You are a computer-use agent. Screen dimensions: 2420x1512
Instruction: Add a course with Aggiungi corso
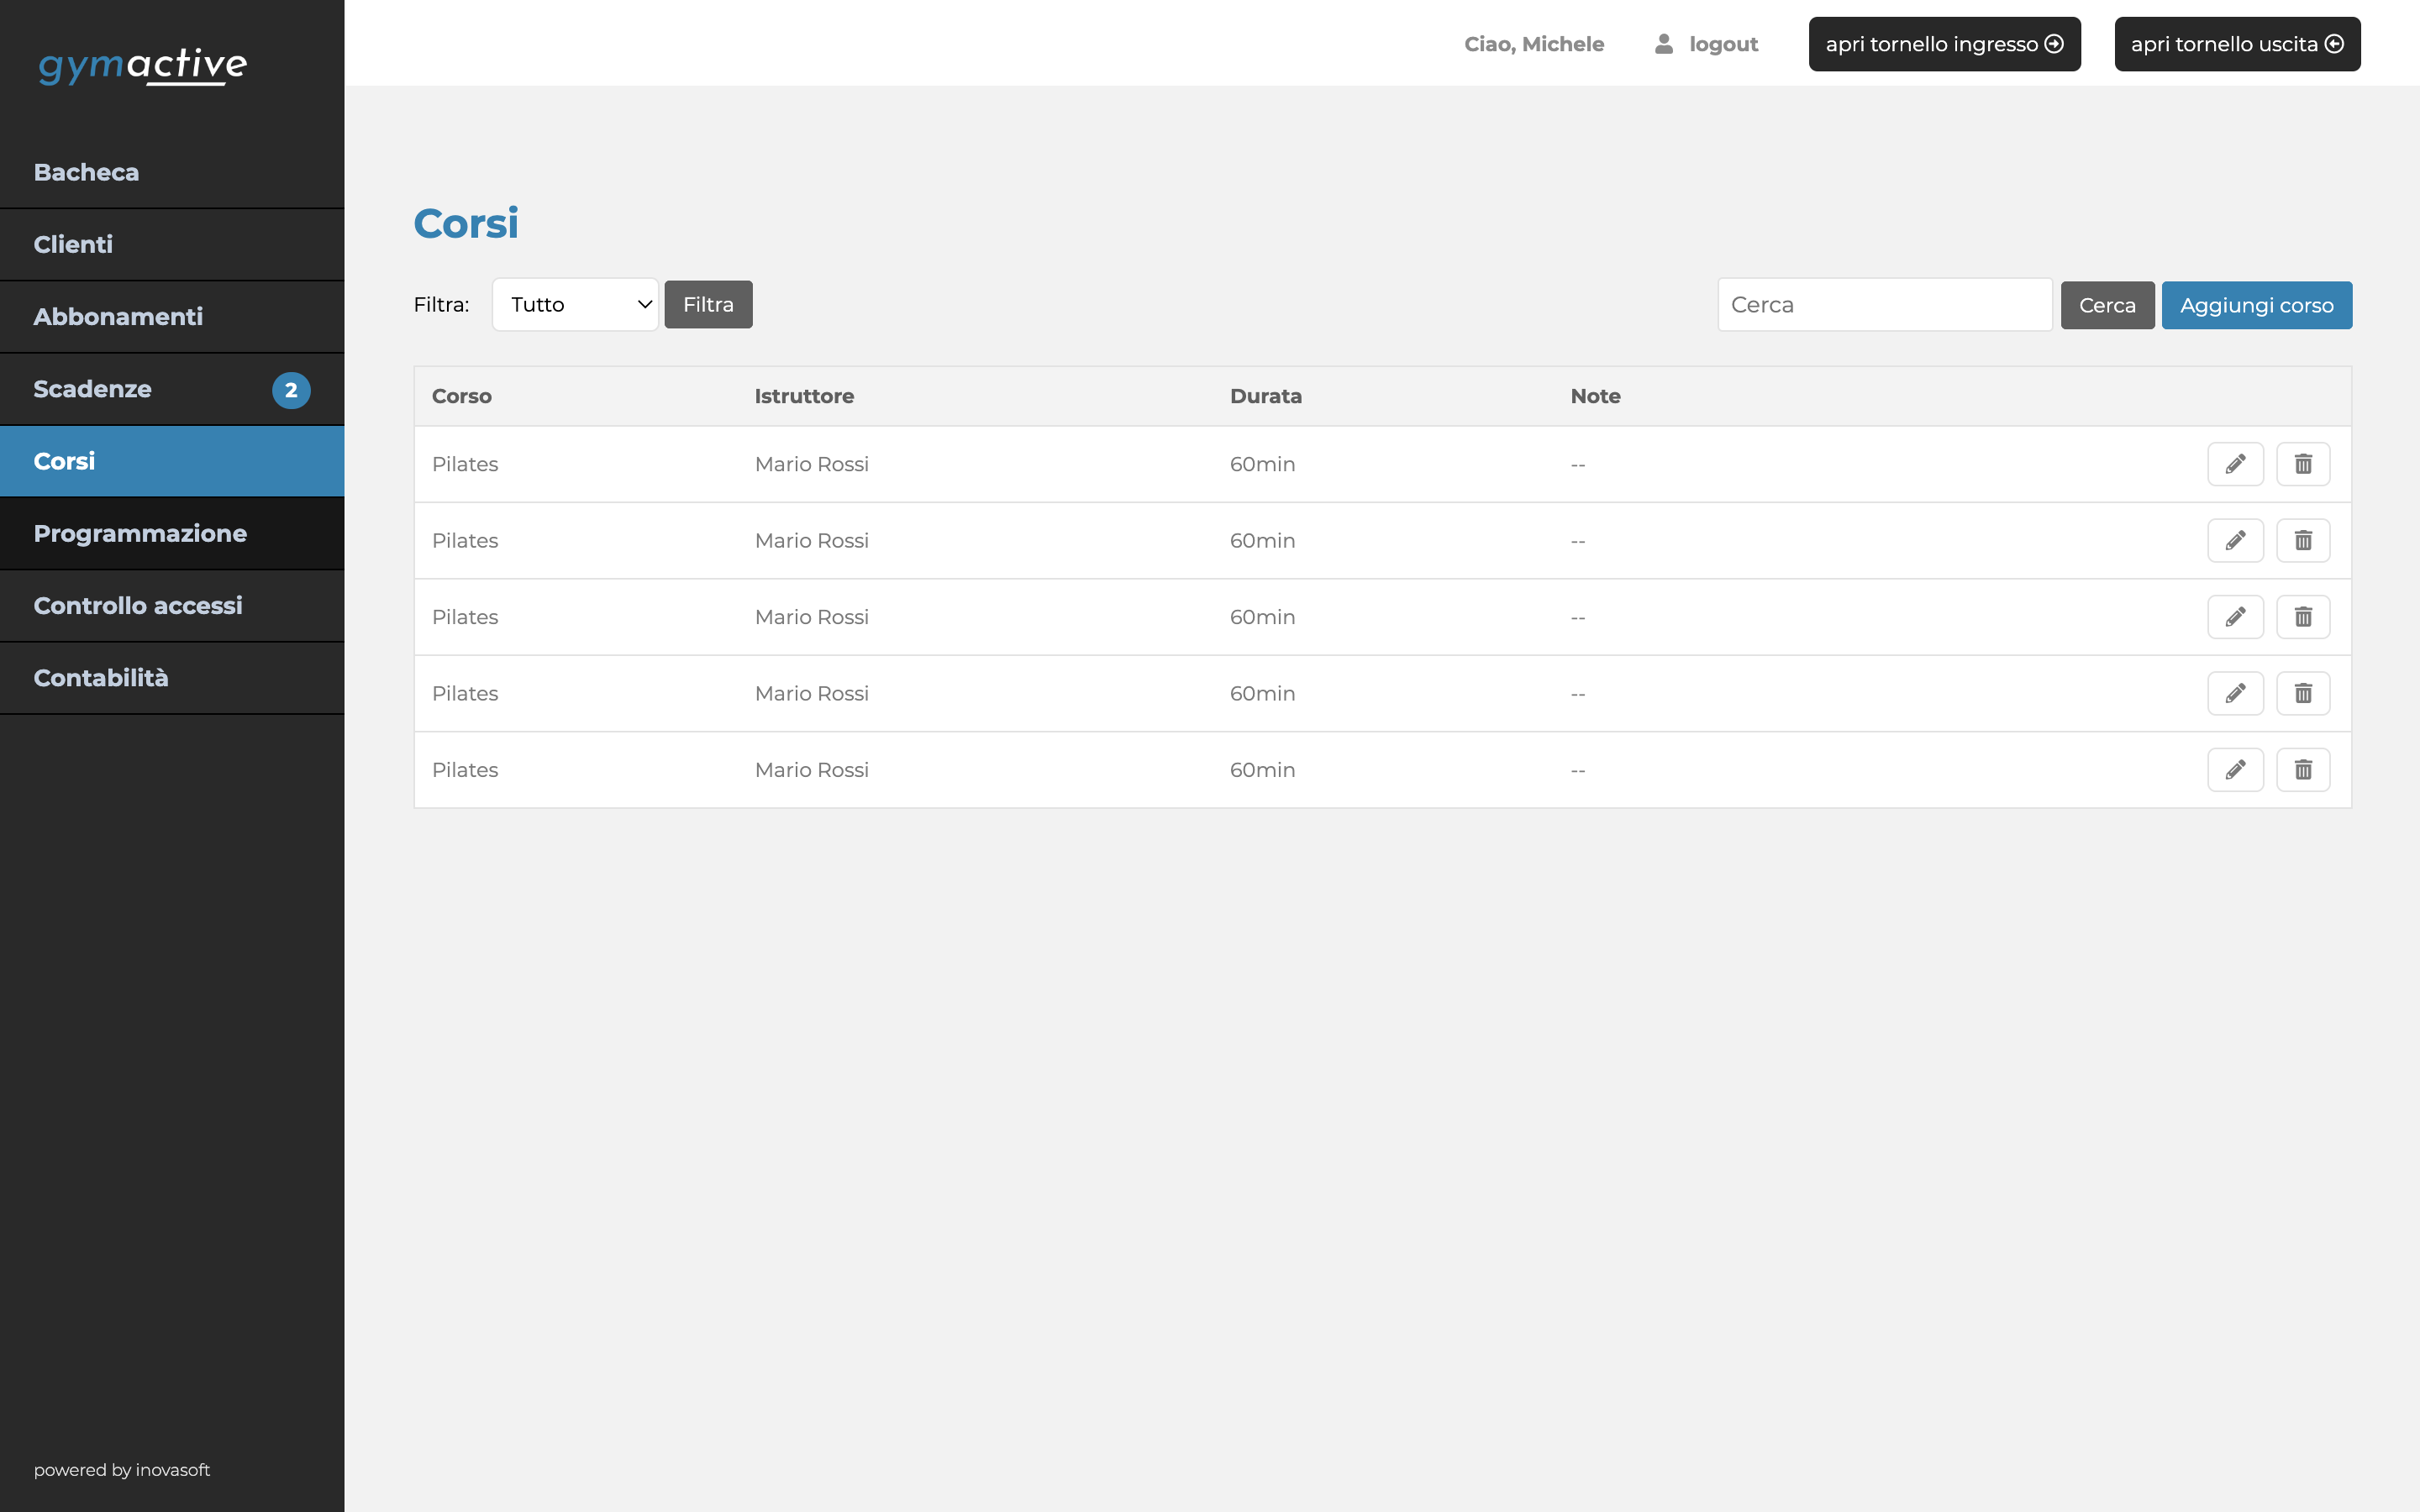2256,305
